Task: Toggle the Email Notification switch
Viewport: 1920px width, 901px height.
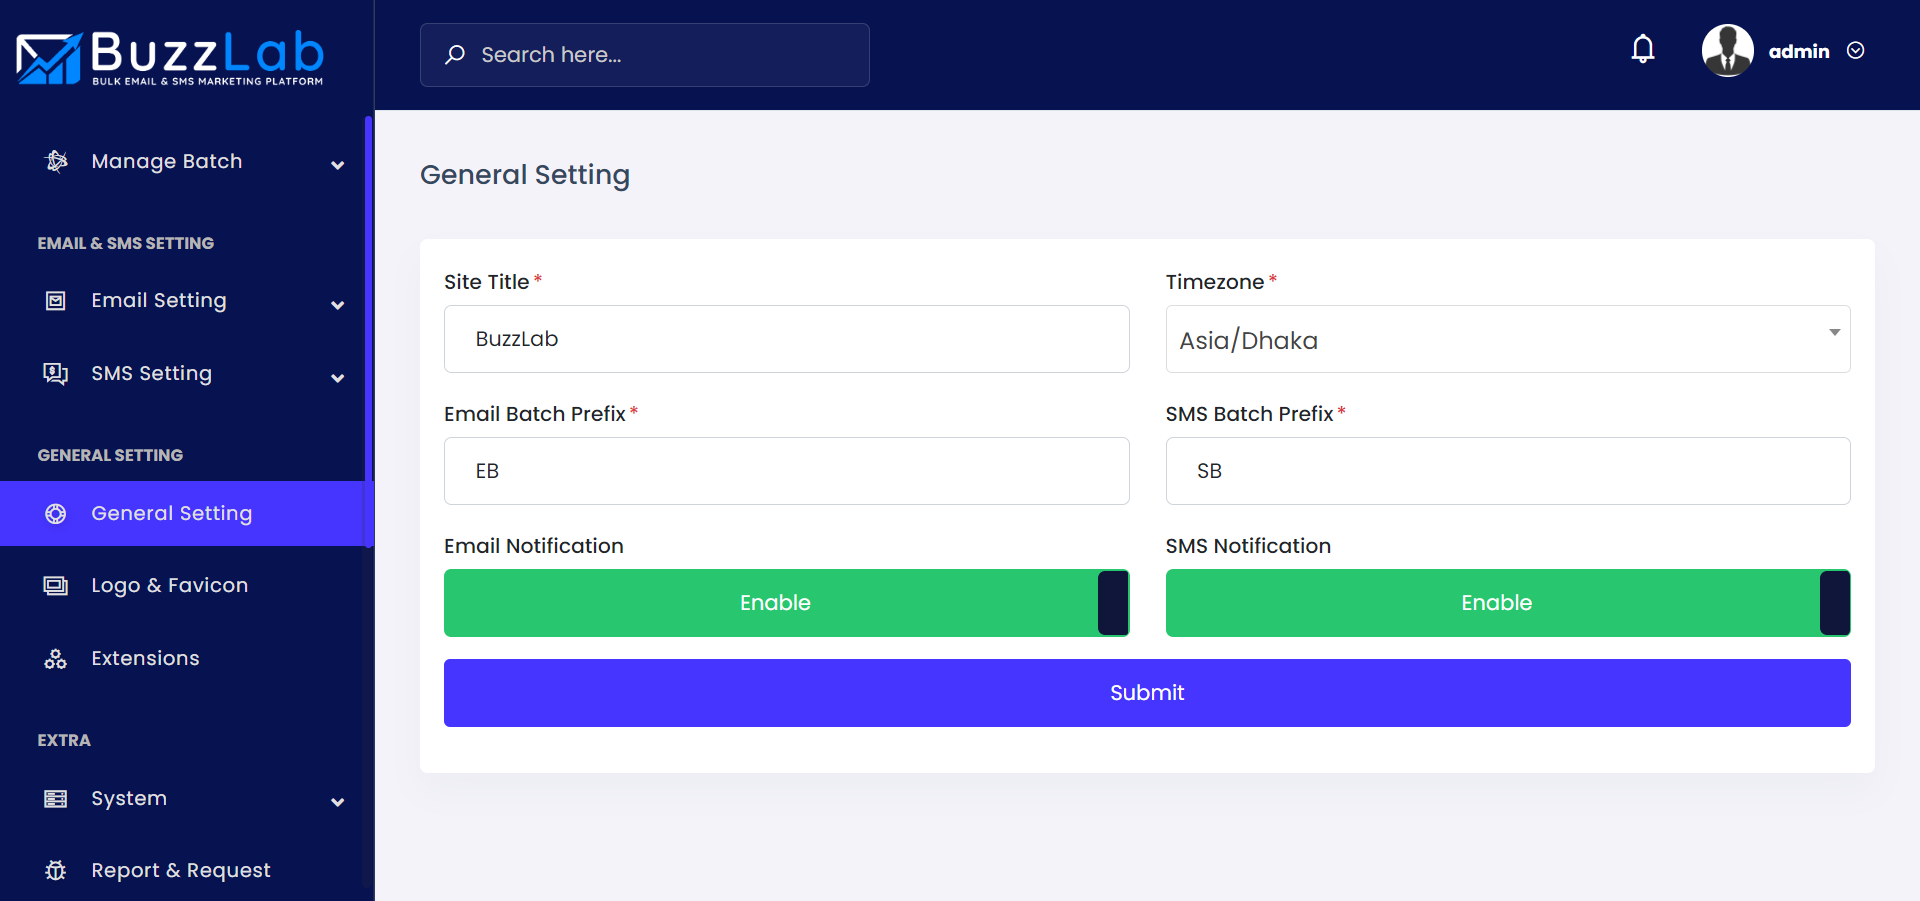Action: [786, 603]
